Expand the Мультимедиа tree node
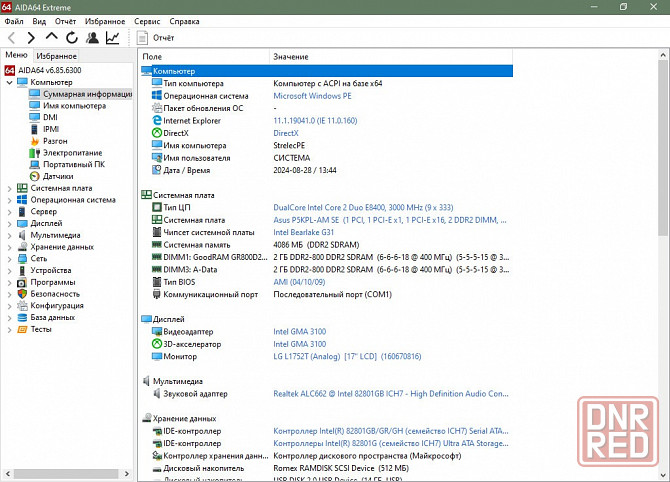Viewport: 670px width, 482px height. 9,235
